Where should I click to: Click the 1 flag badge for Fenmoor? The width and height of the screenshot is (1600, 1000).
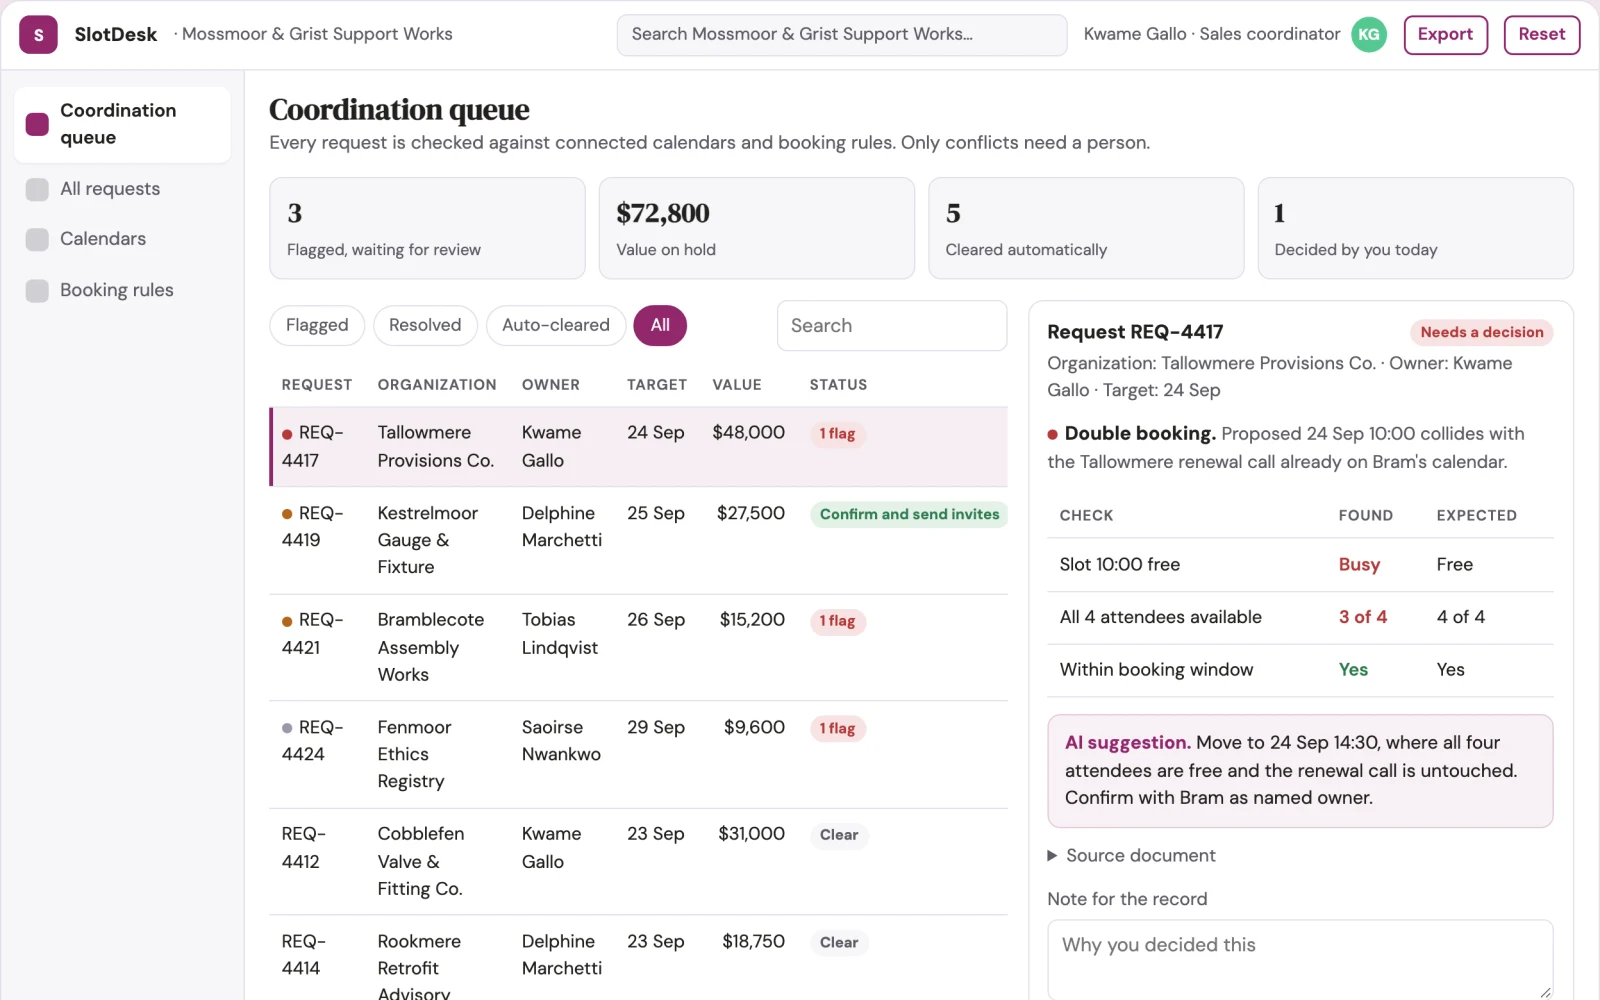837,728
